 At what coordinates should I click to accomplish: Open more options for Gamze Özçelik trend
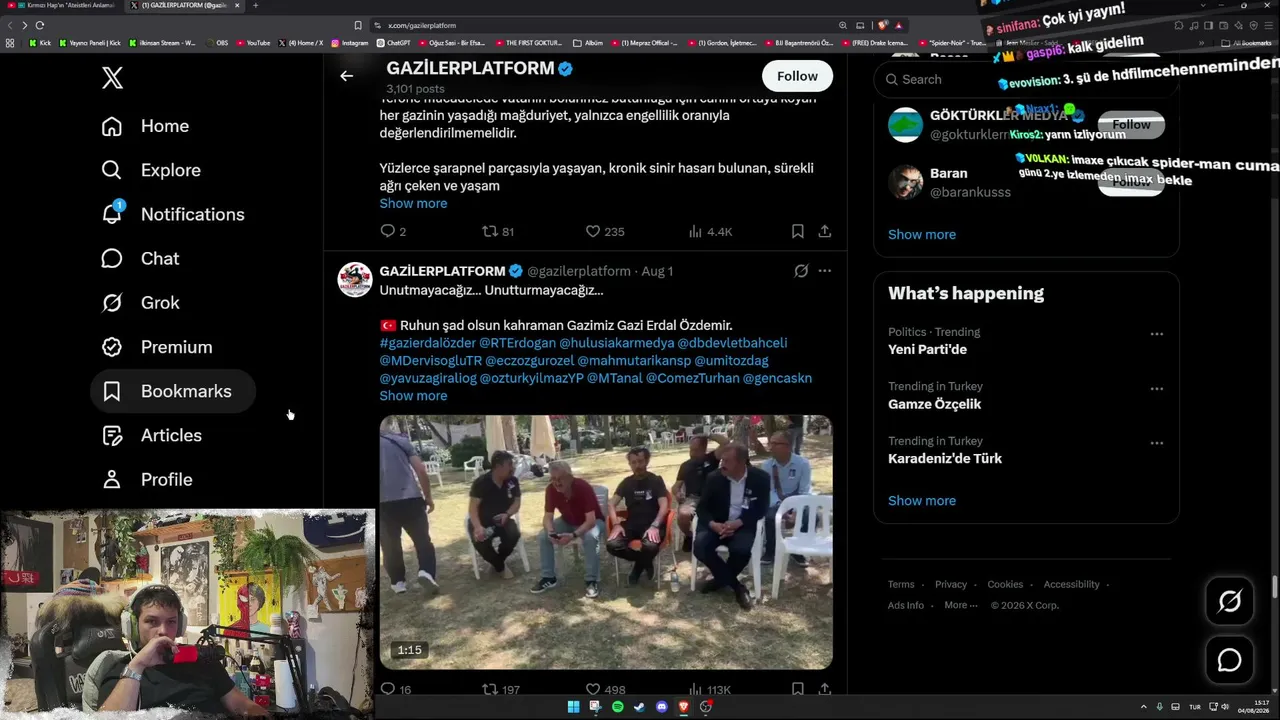coord(1156,388)
